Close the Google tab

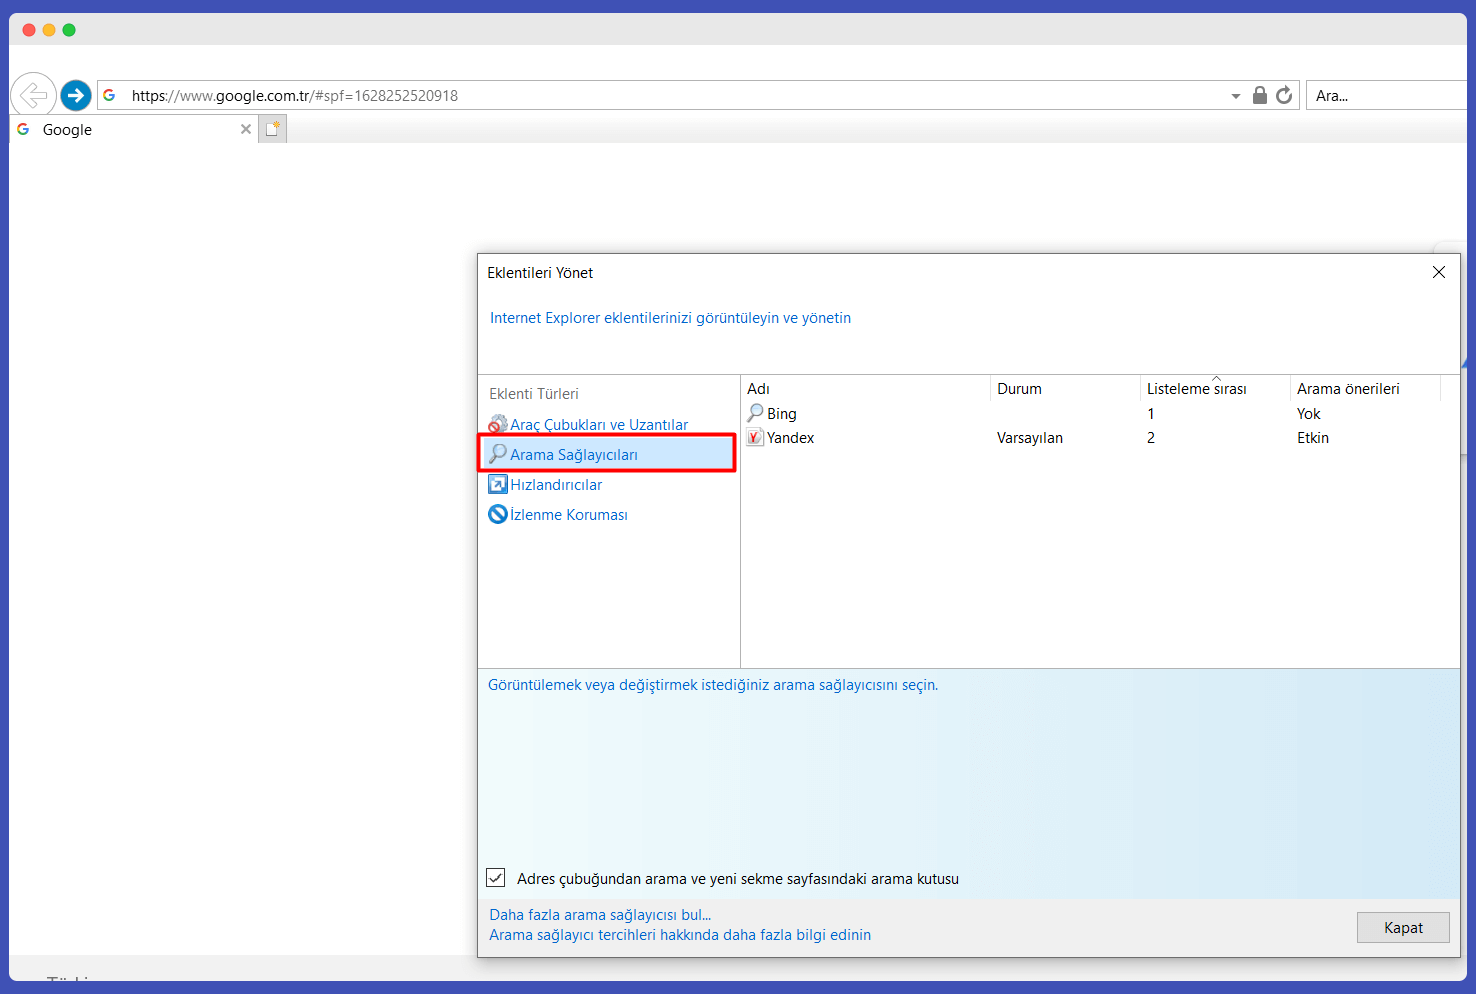click(x=246, y=129)
